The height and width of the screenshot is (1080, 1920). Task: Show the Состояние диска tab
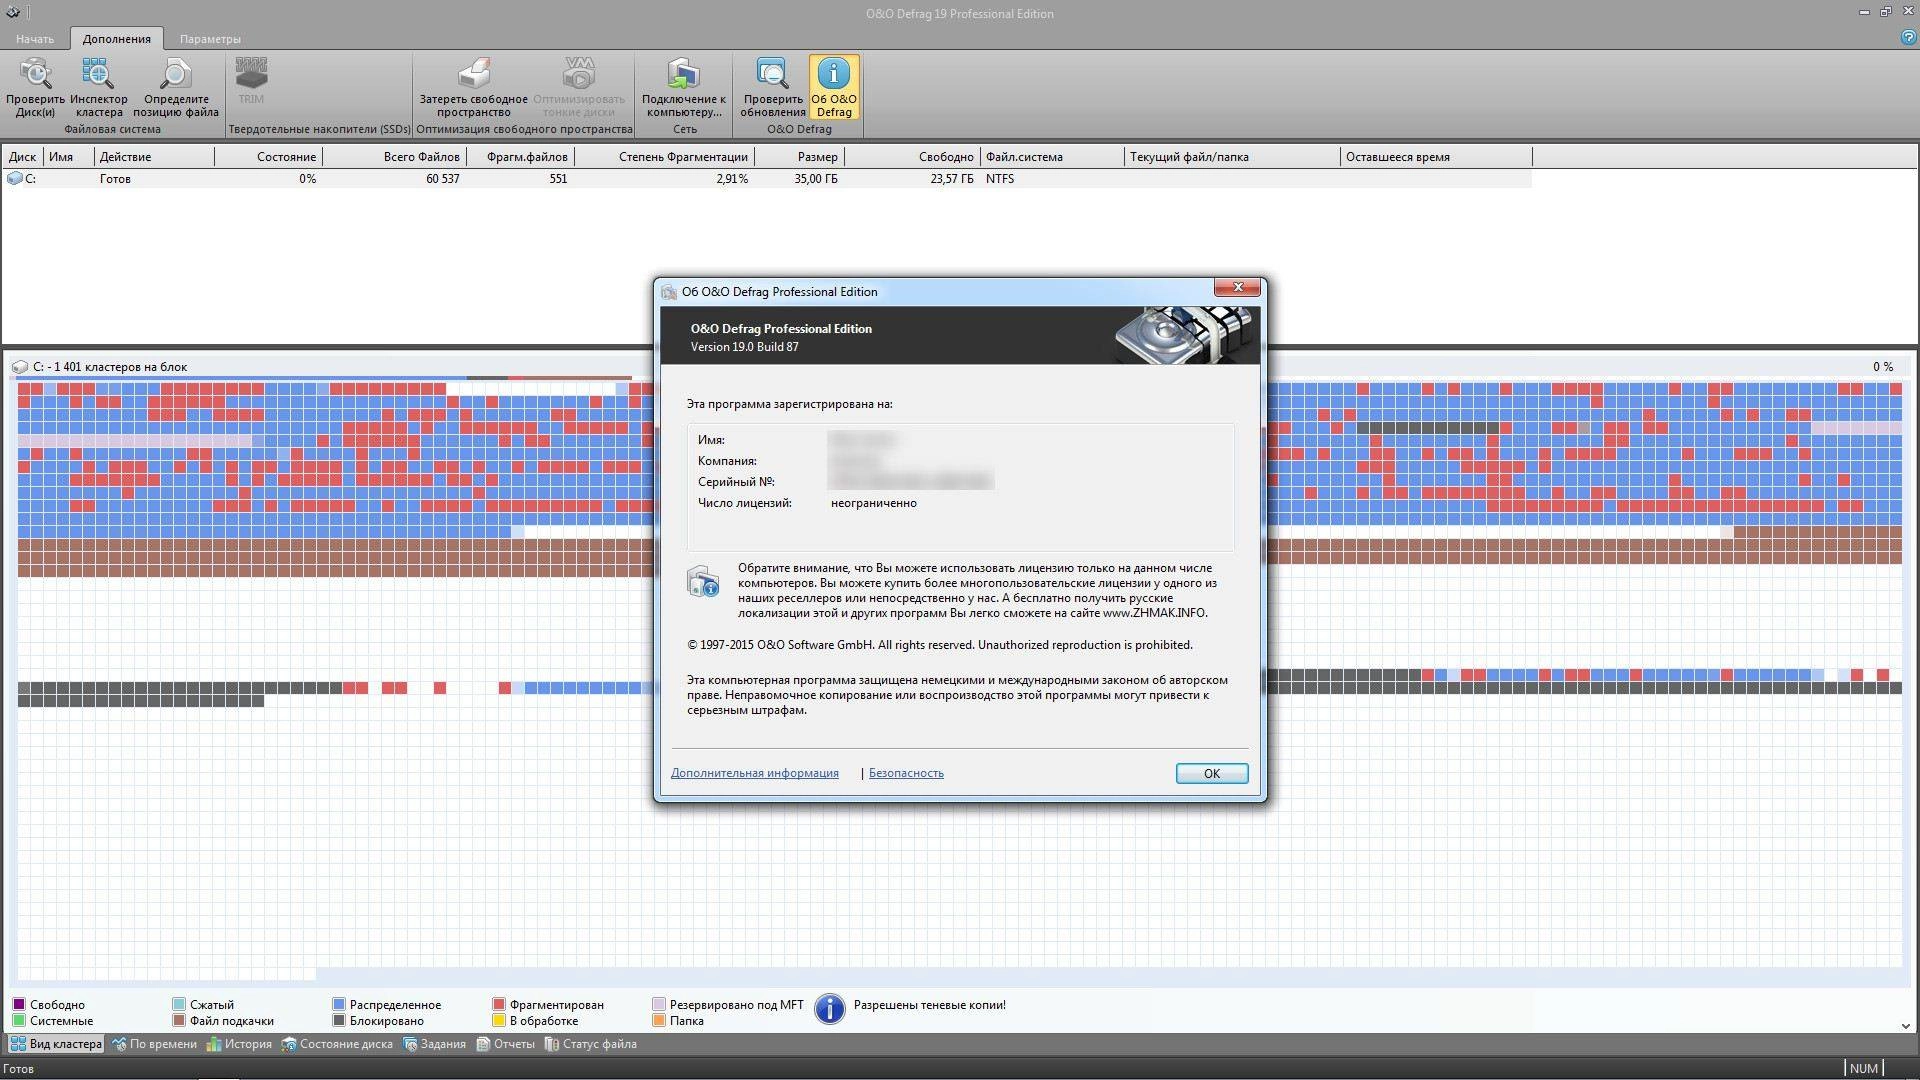[337, 1044]
